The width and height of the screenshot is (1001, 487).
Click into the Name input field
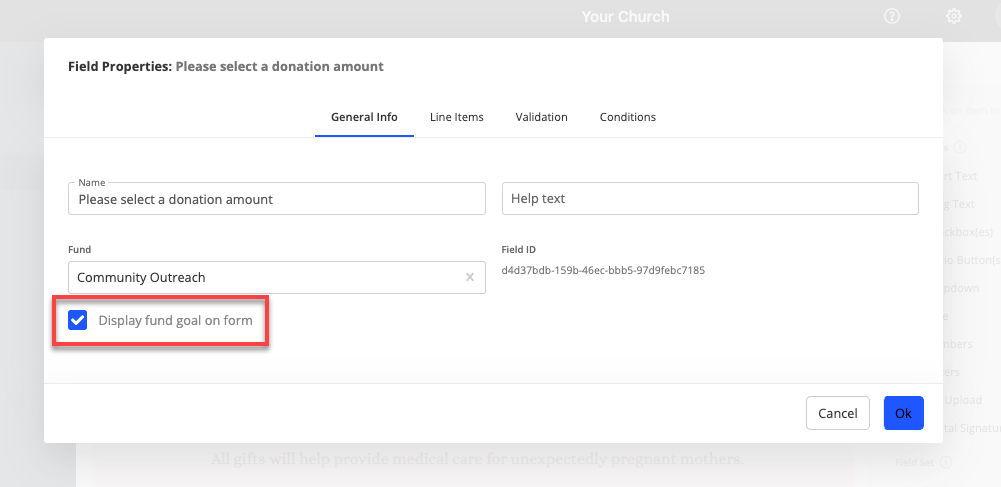(x=277, y=199)
